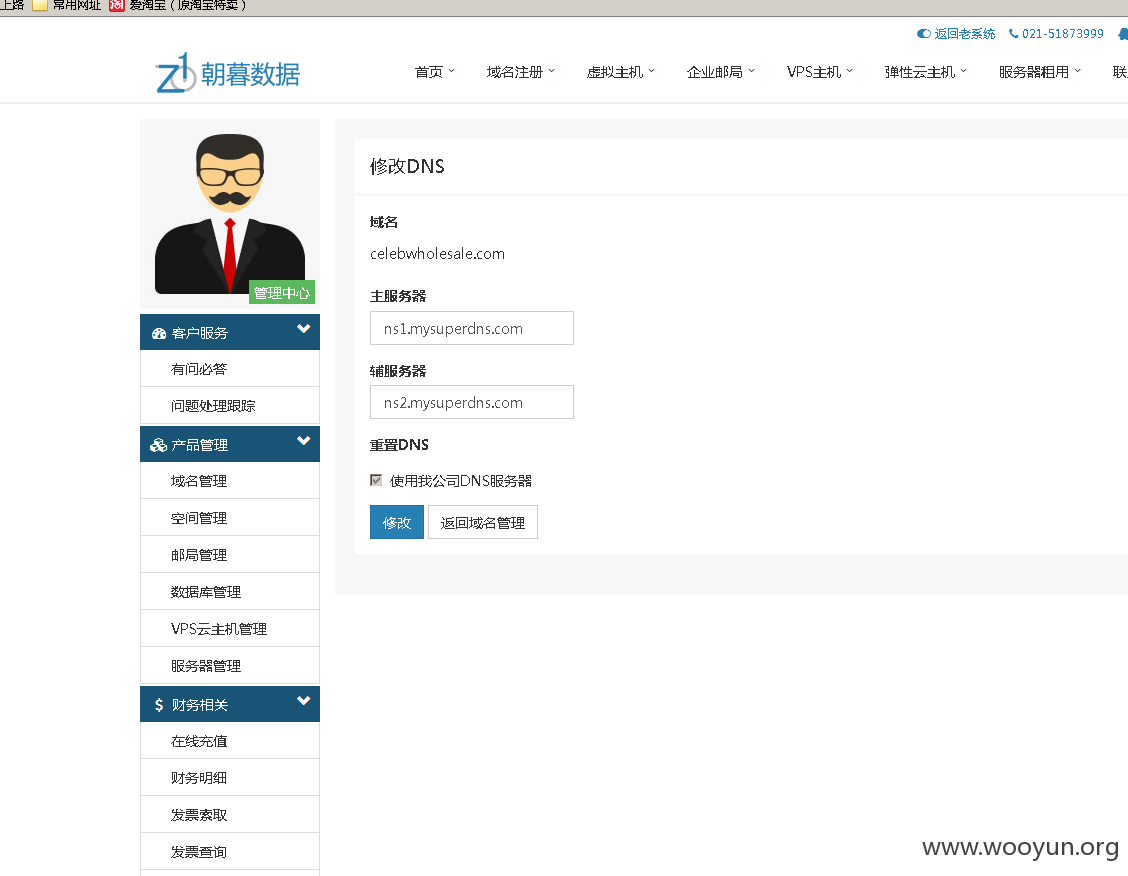Image resolution: width=1128 pixels, height=876 pixels.
Task: Open the 常用网址 bookmark folder icon
Action: [40, 5]
